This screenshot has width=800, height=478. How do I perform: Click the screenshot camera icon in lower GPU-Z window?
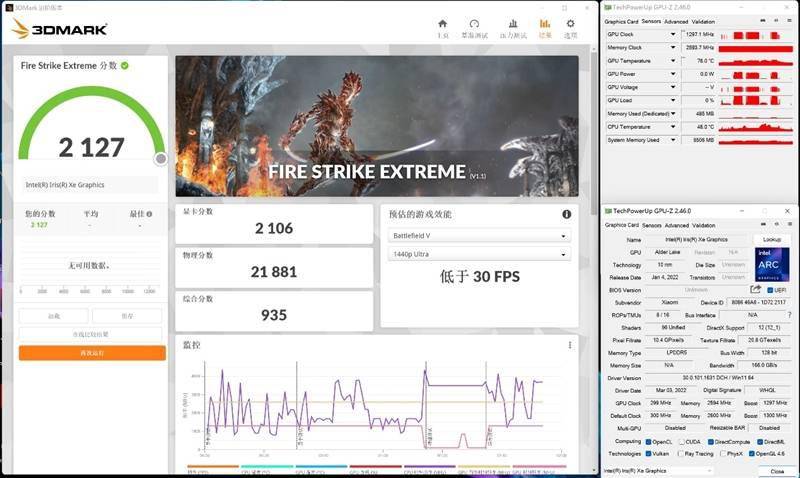coord(763,224)
